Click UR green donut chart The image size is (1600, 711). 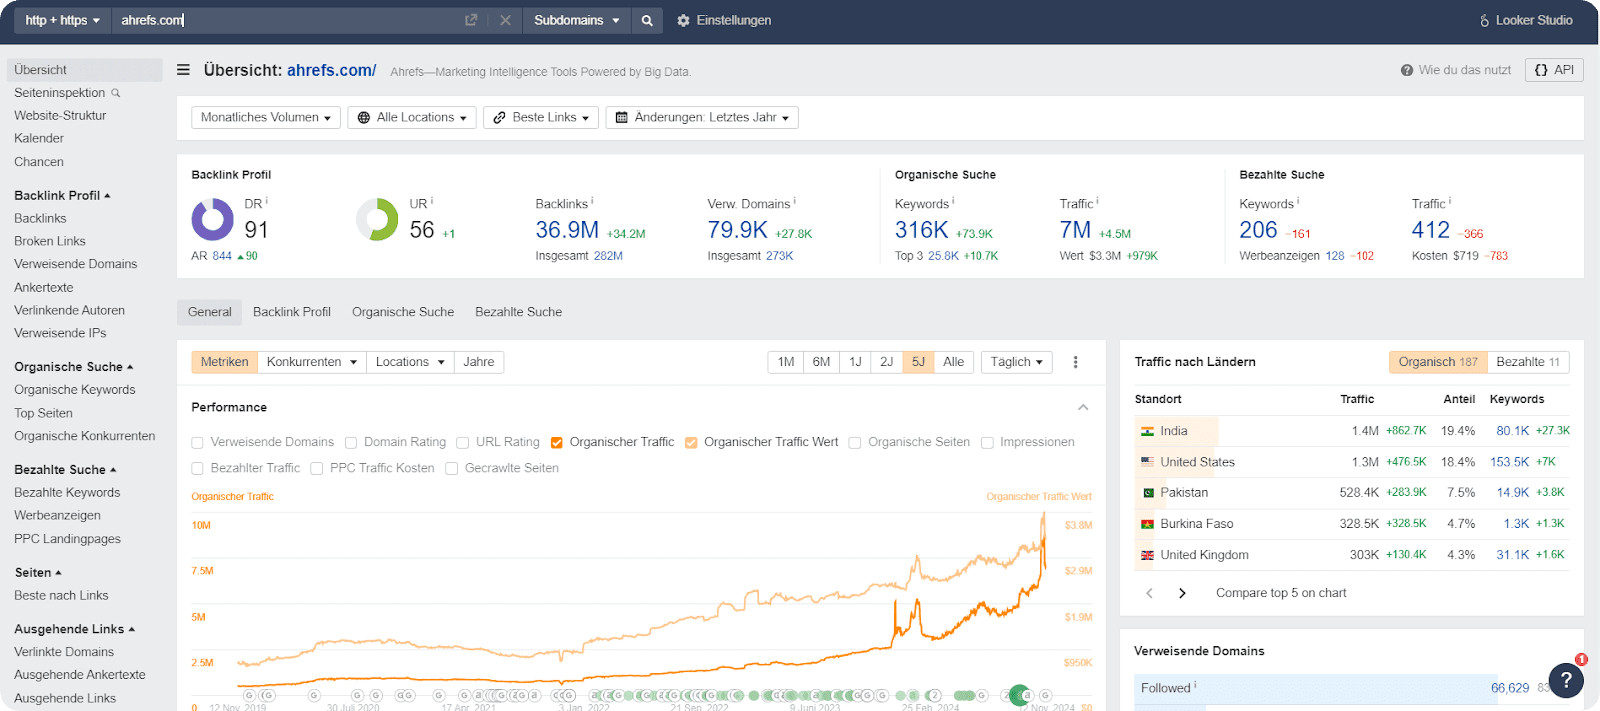[377, 219]
